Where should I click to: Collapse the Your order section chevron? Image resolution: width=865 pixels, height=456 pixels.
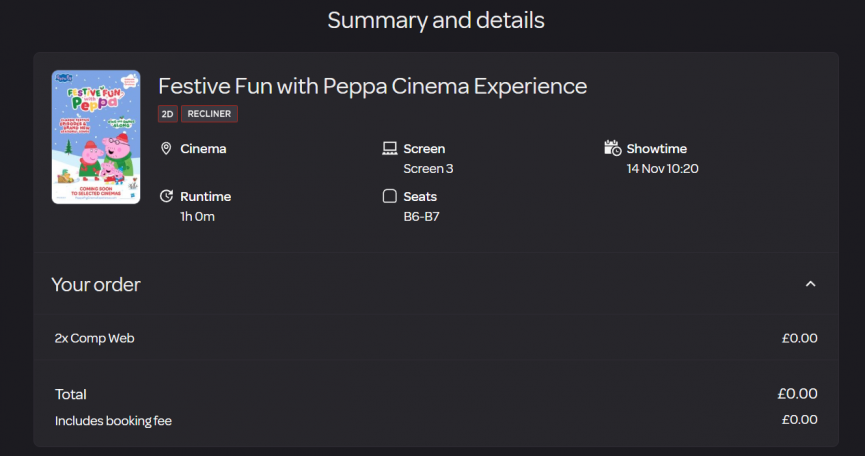point(810,284)
